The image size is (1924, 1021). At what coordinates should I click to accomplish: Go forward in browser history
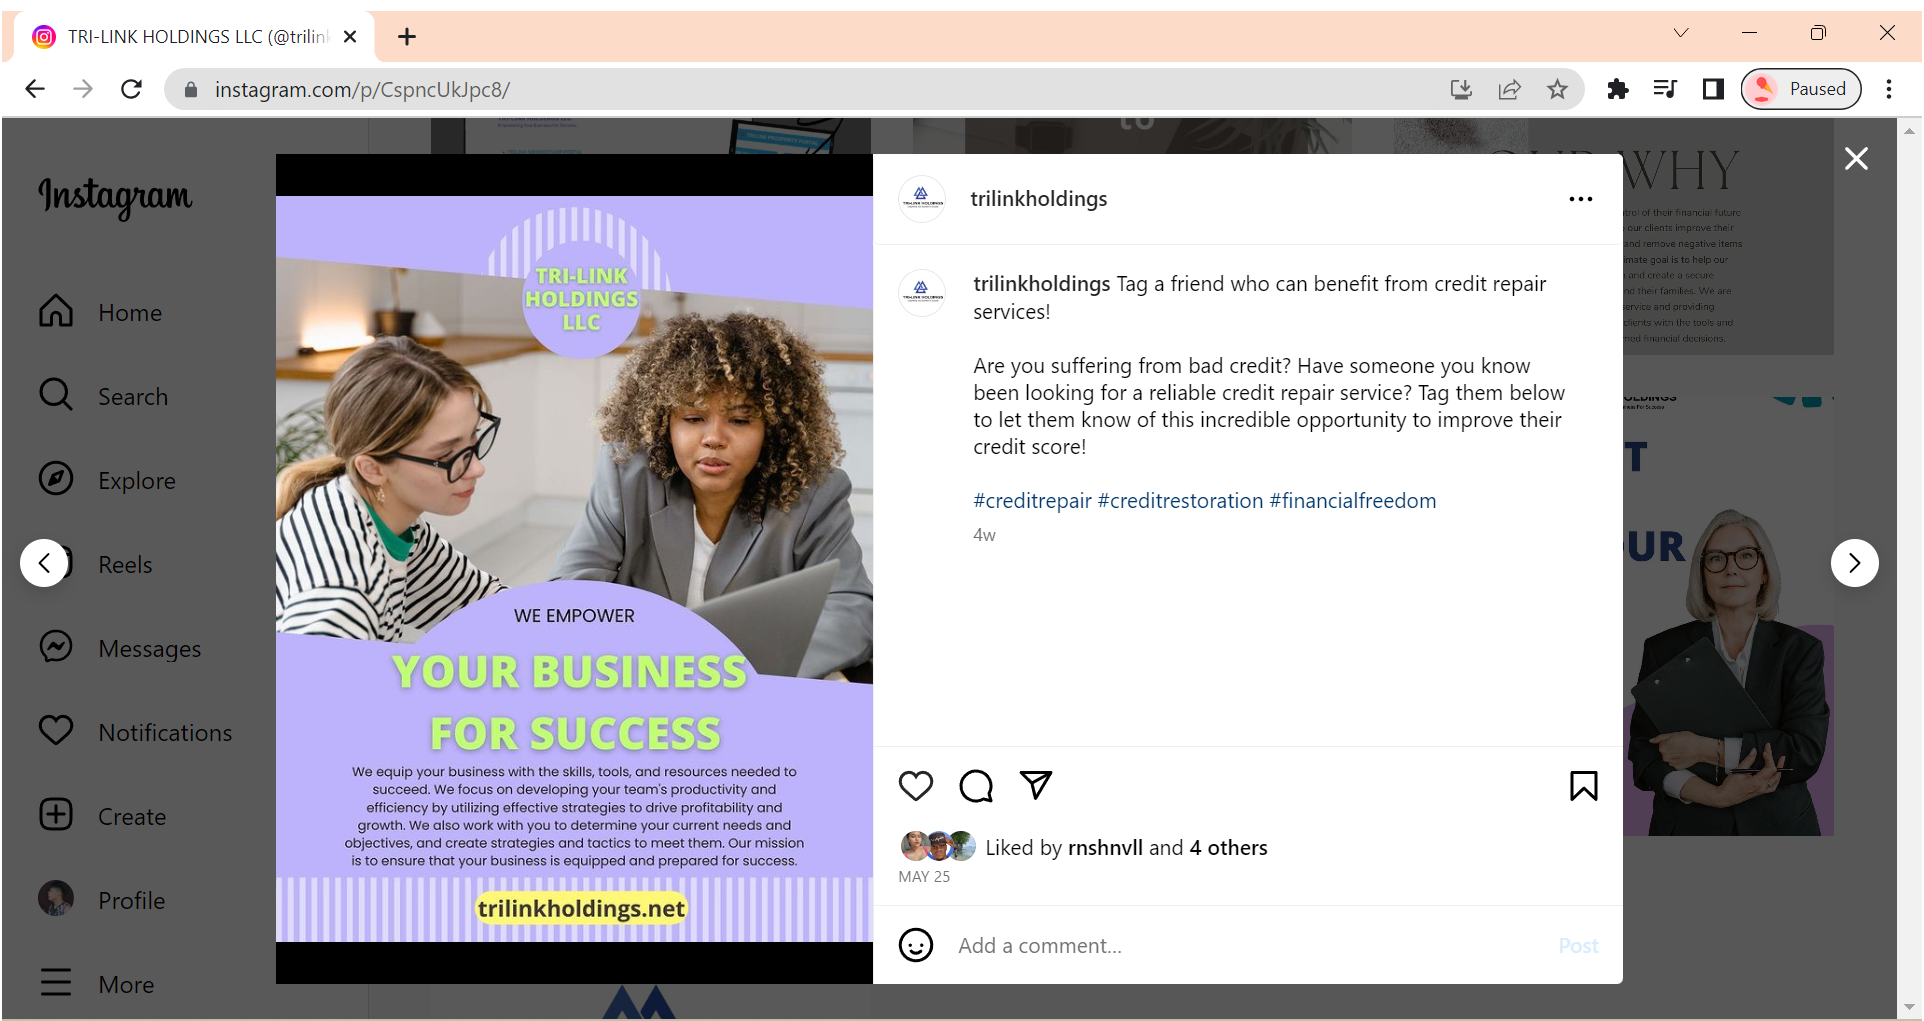(83, 89)
